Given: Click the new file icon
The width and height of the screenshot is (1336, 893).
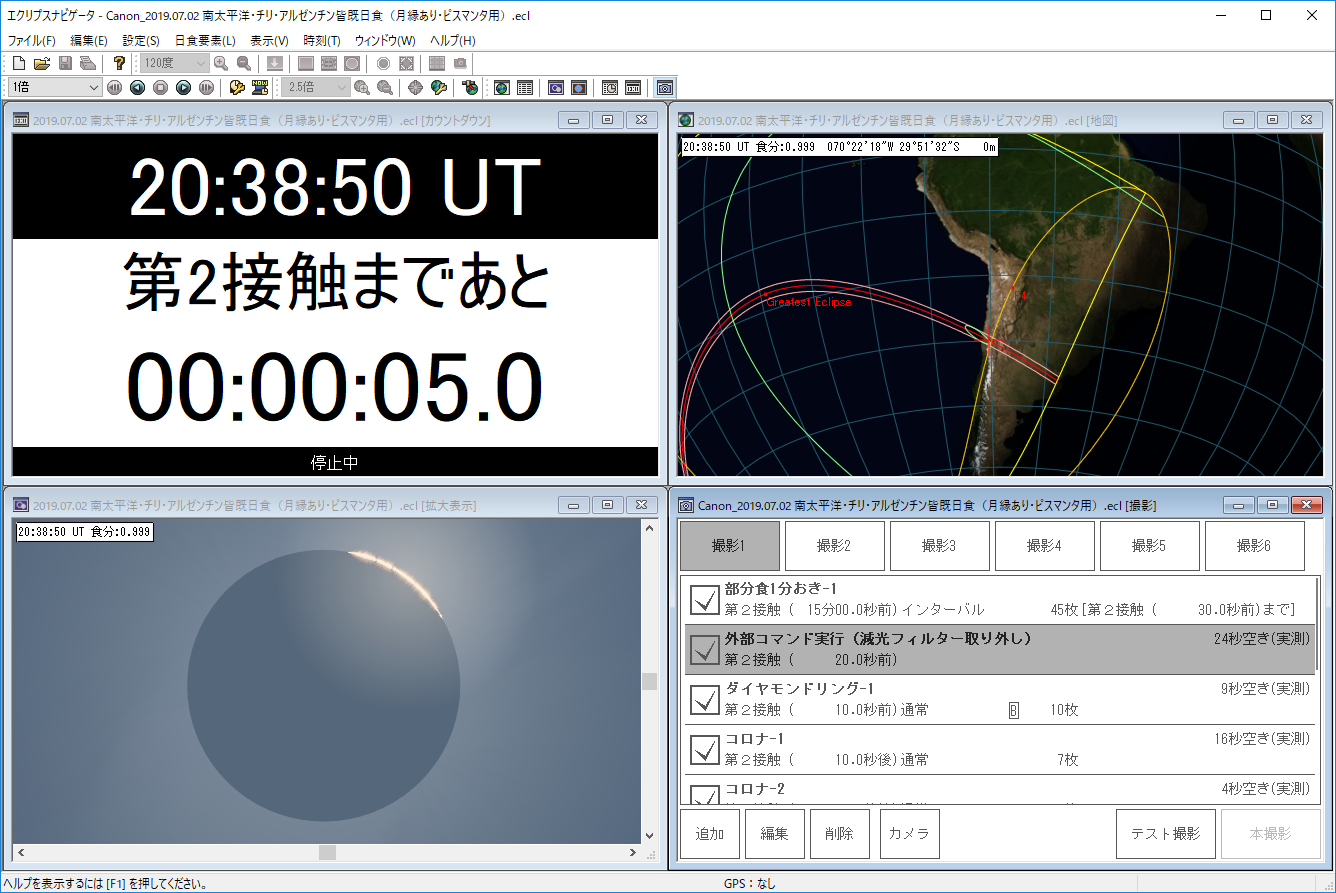Looking at the screenshot, I should pos(18,63).
